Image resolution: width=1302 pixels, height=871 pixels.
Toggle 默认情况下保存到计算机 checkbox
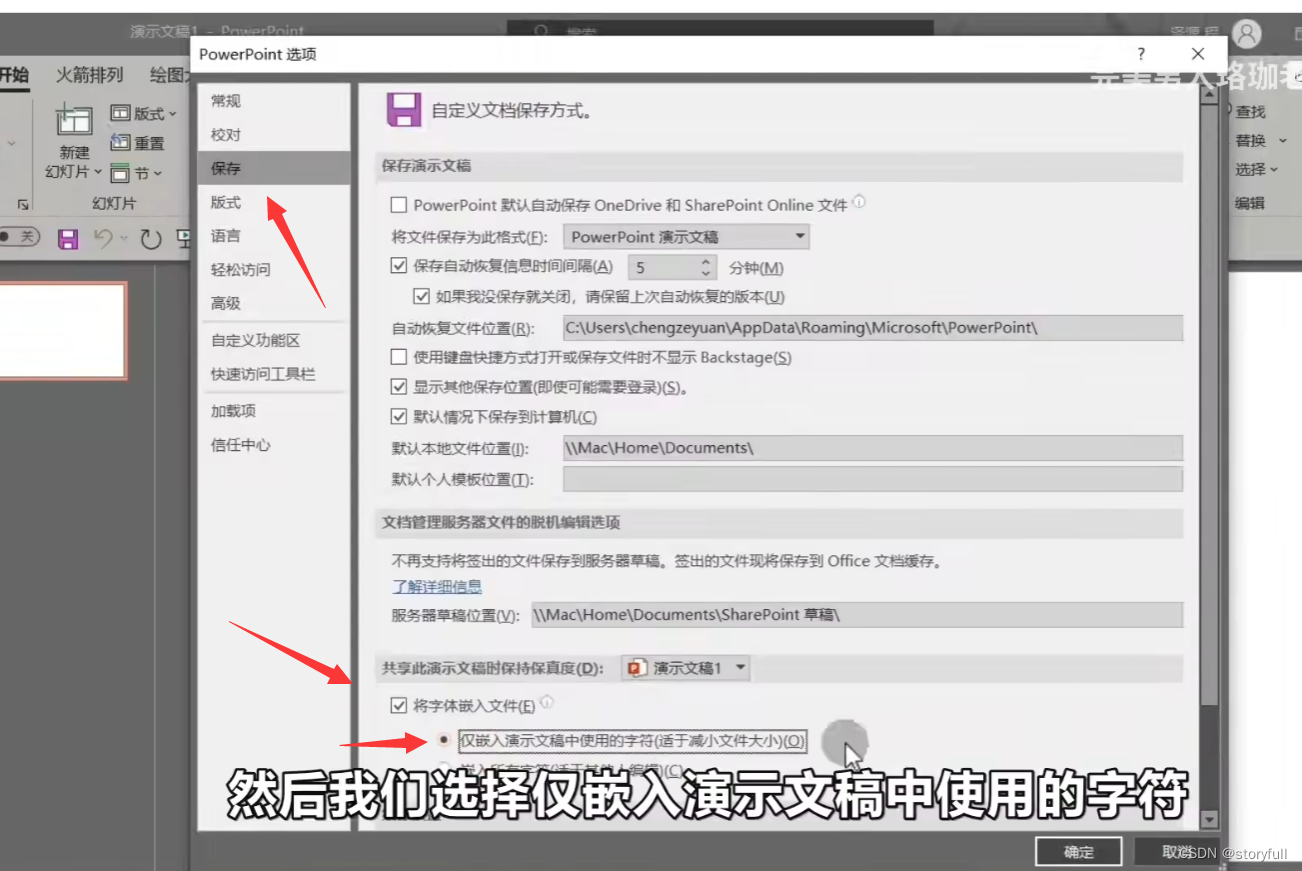(399, 417)
